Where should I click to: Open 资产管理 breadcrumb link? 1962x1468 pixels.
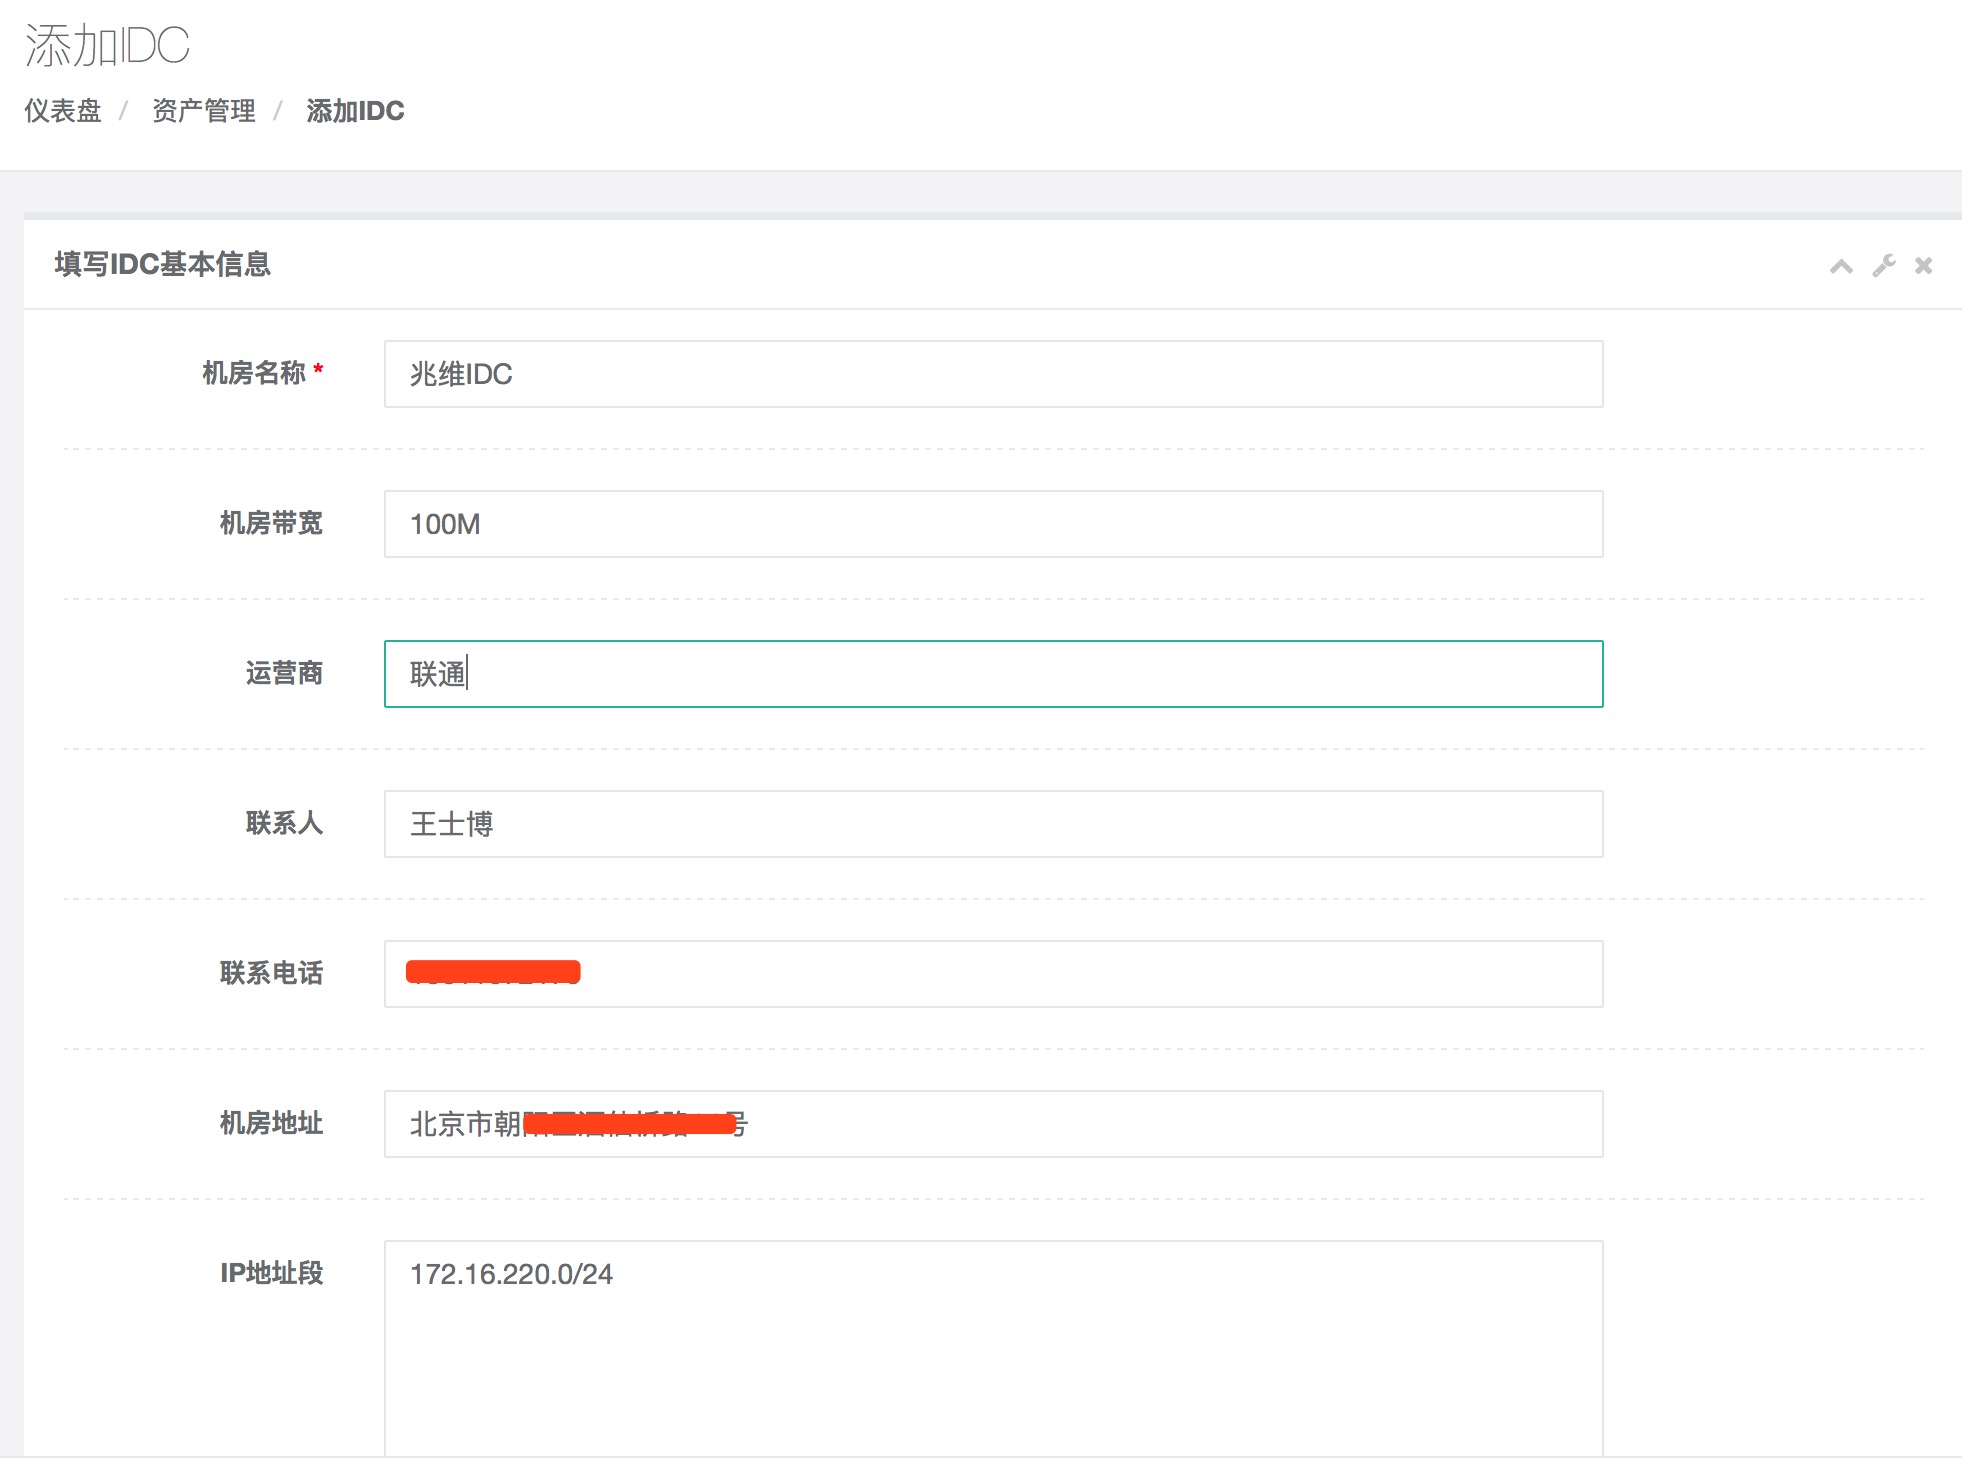[203, 111]
